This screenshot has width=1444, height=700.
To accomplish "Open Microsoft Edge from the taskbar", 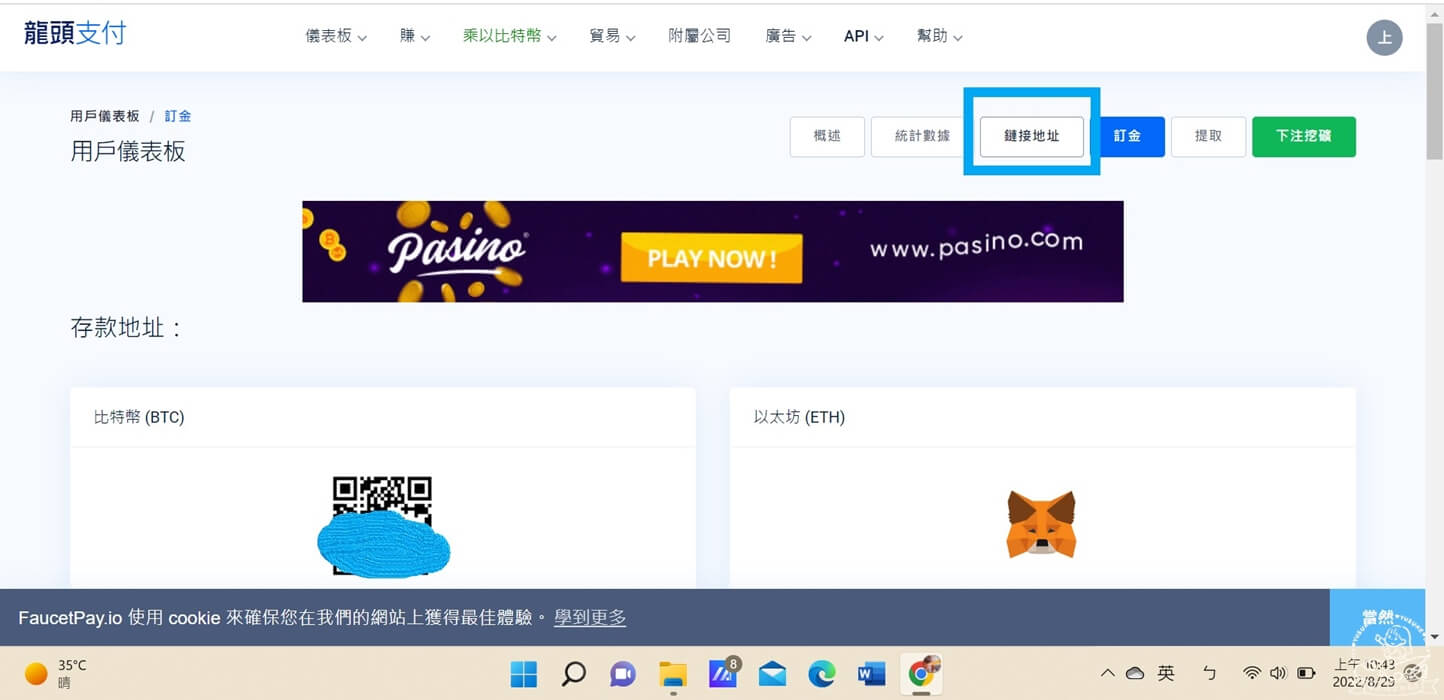I will click(x=821, y=673).
